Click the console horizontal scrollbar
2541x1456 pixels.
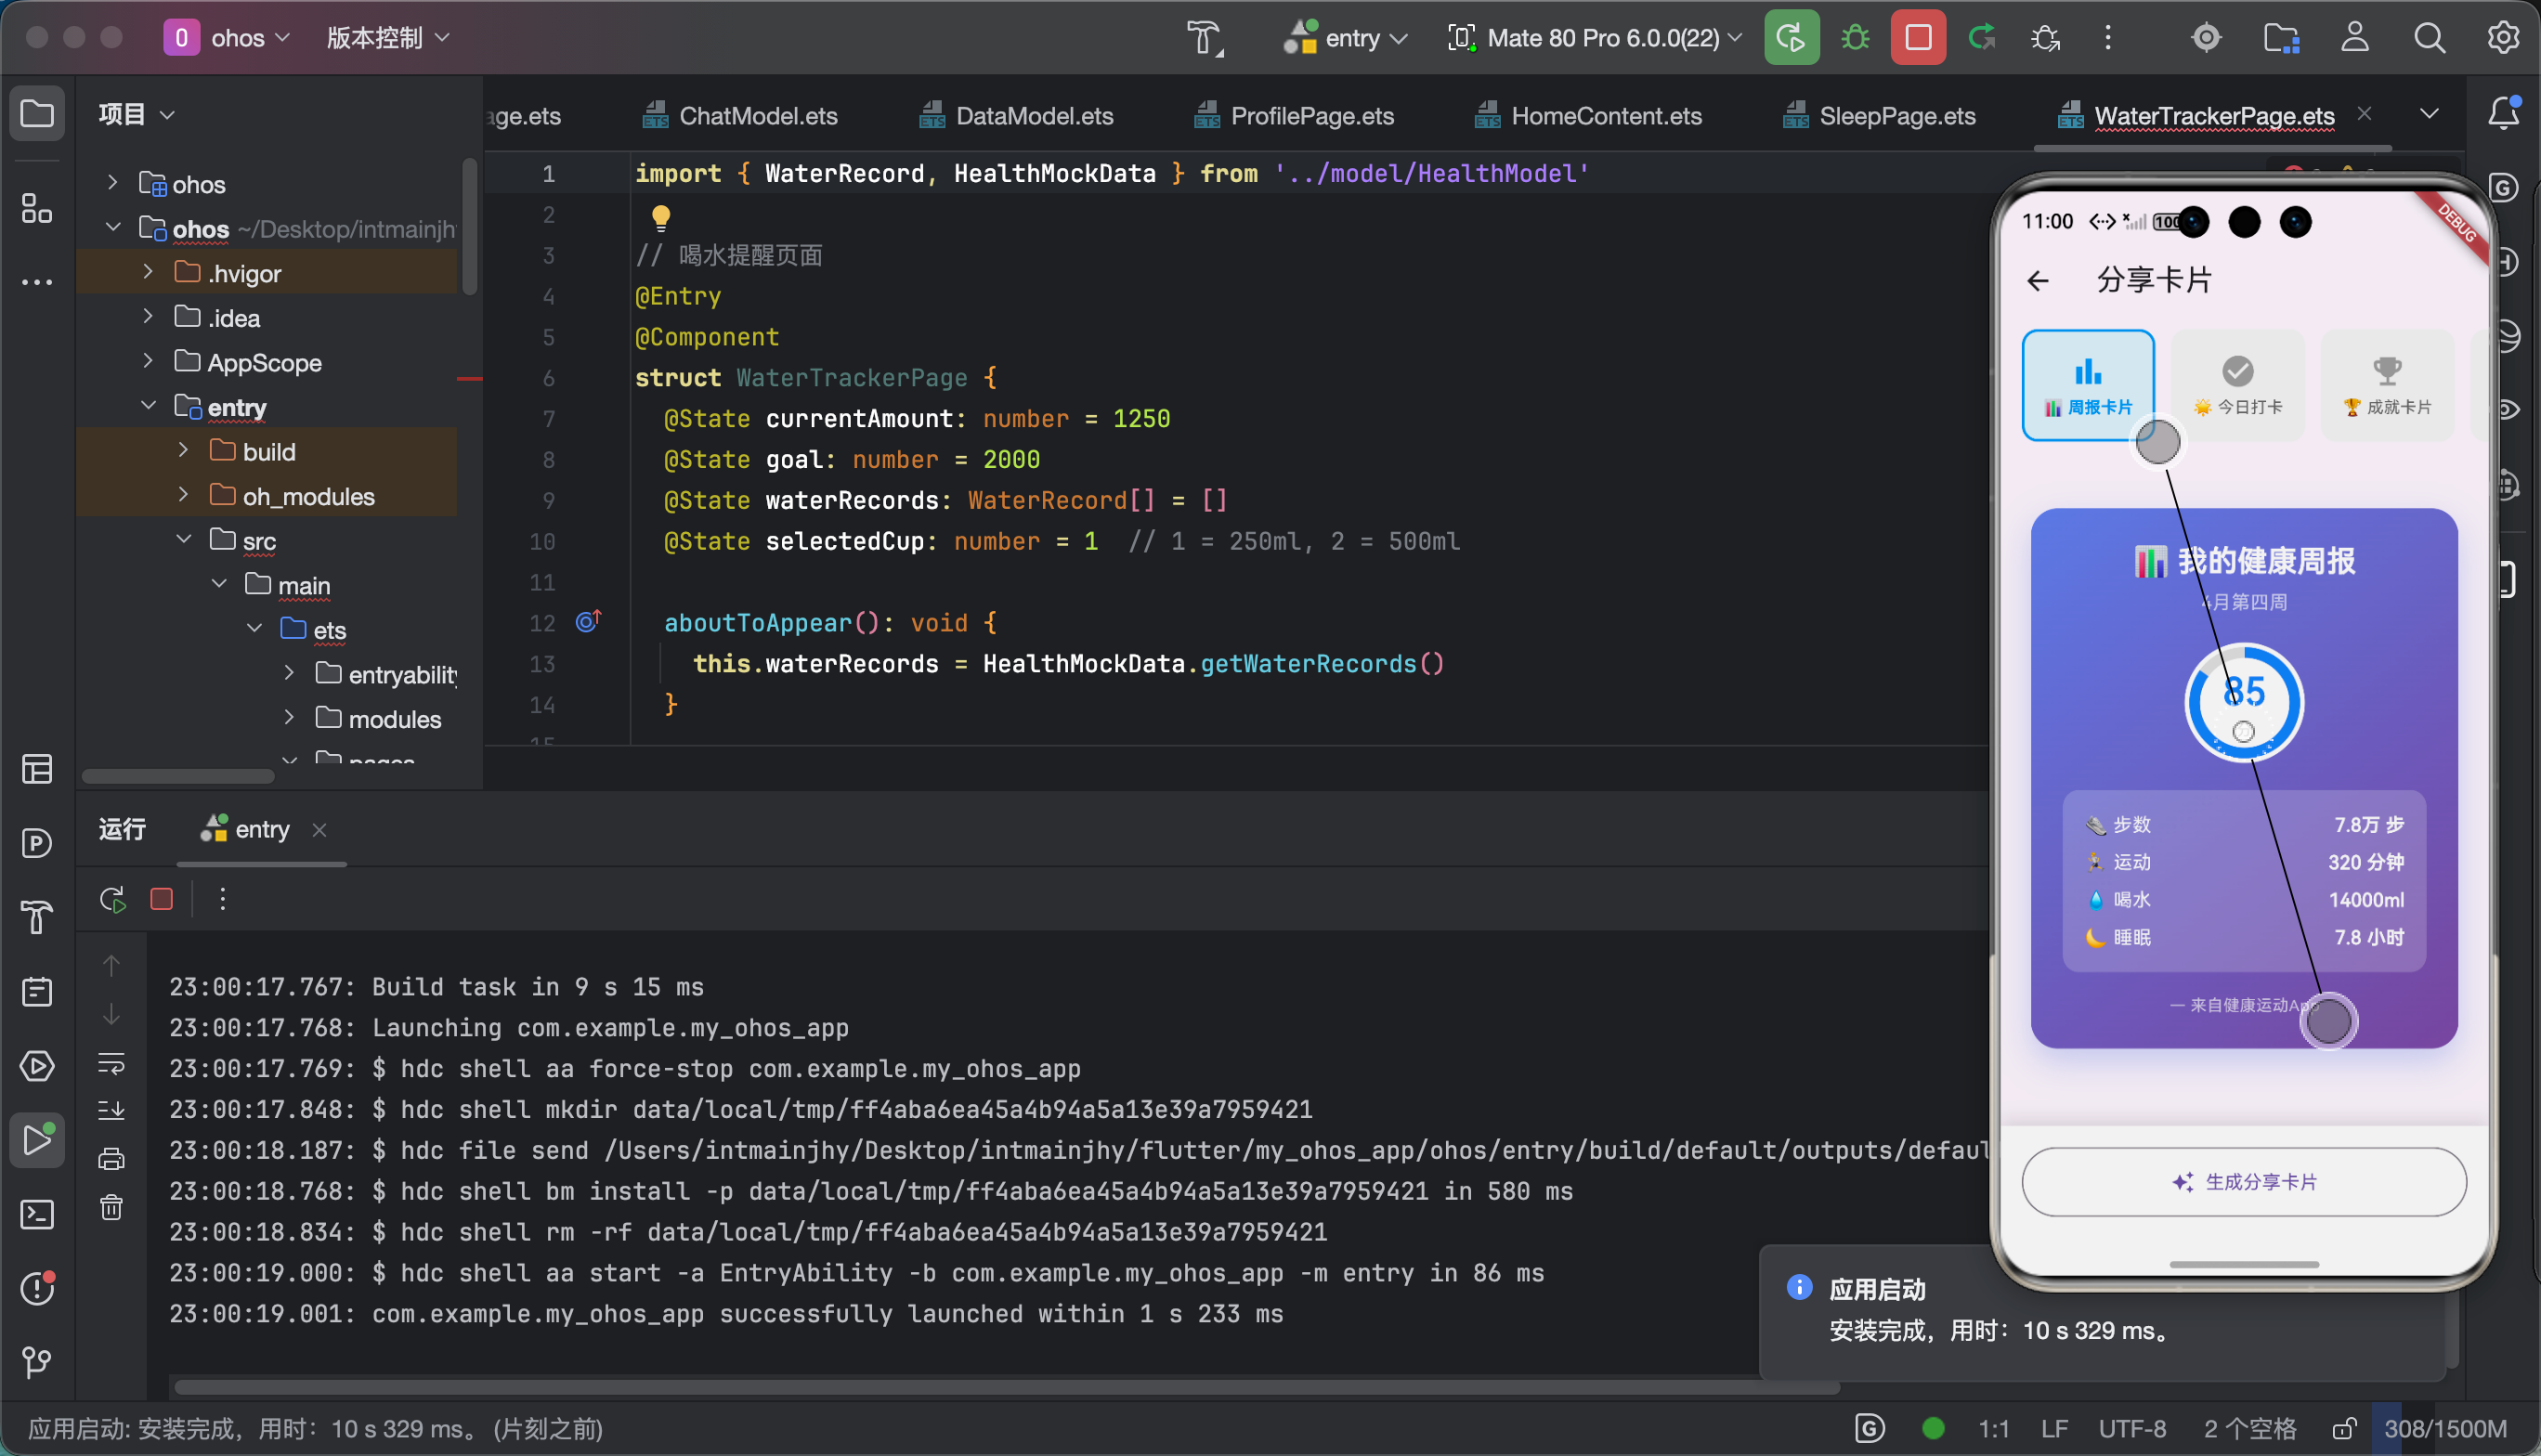tap(1000, 1387)
